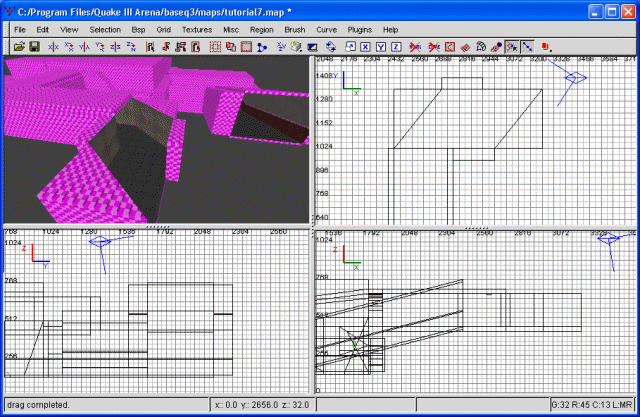
Task: Click the blue camera marker in XZ view
Action: point(609,238)
